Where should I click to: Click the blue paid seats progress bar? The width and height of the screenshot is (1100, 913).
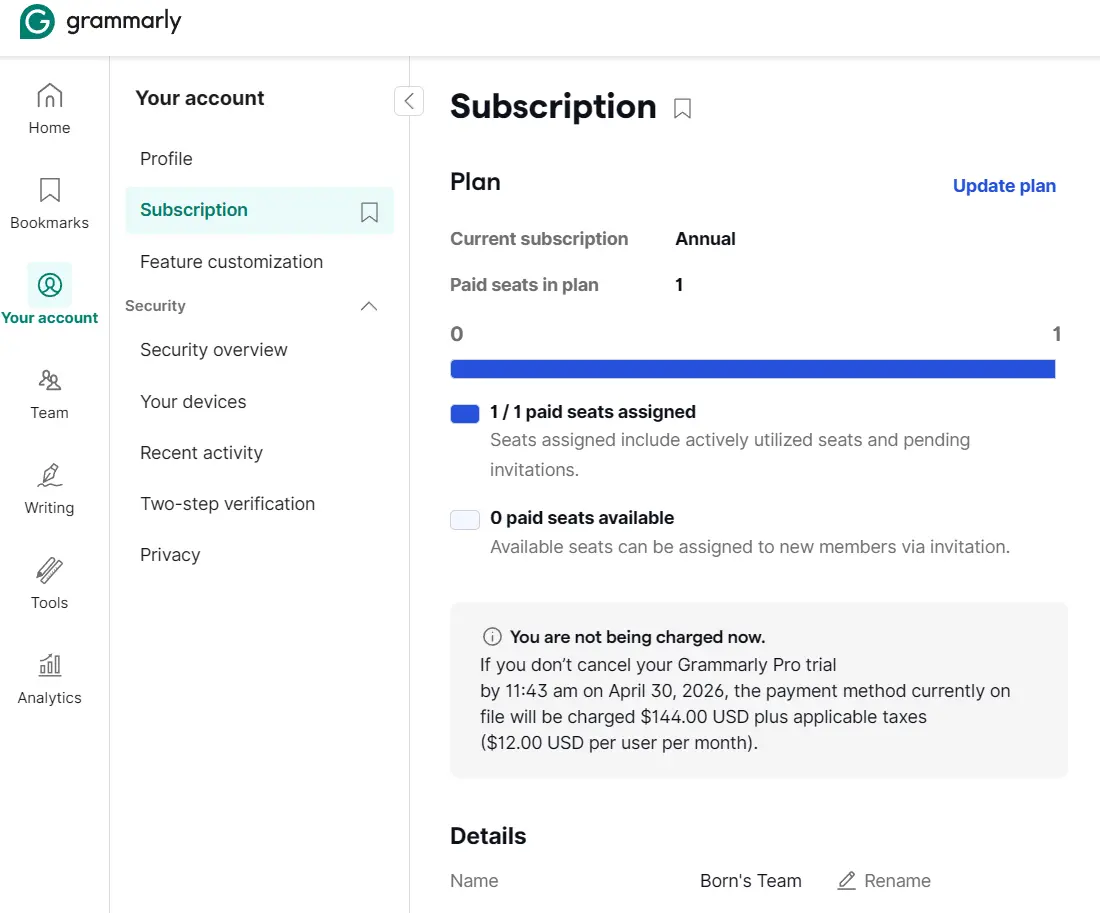point(752,369)
